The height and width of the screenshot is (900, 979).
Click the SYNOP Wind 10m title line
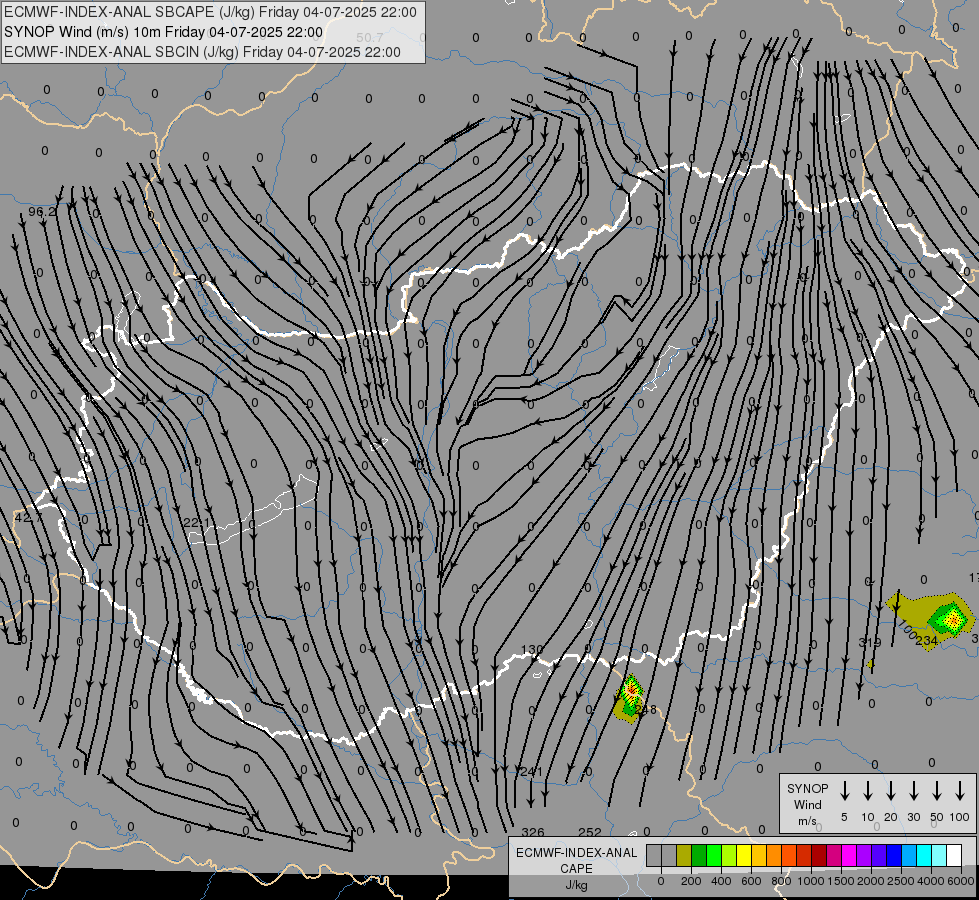164,32
